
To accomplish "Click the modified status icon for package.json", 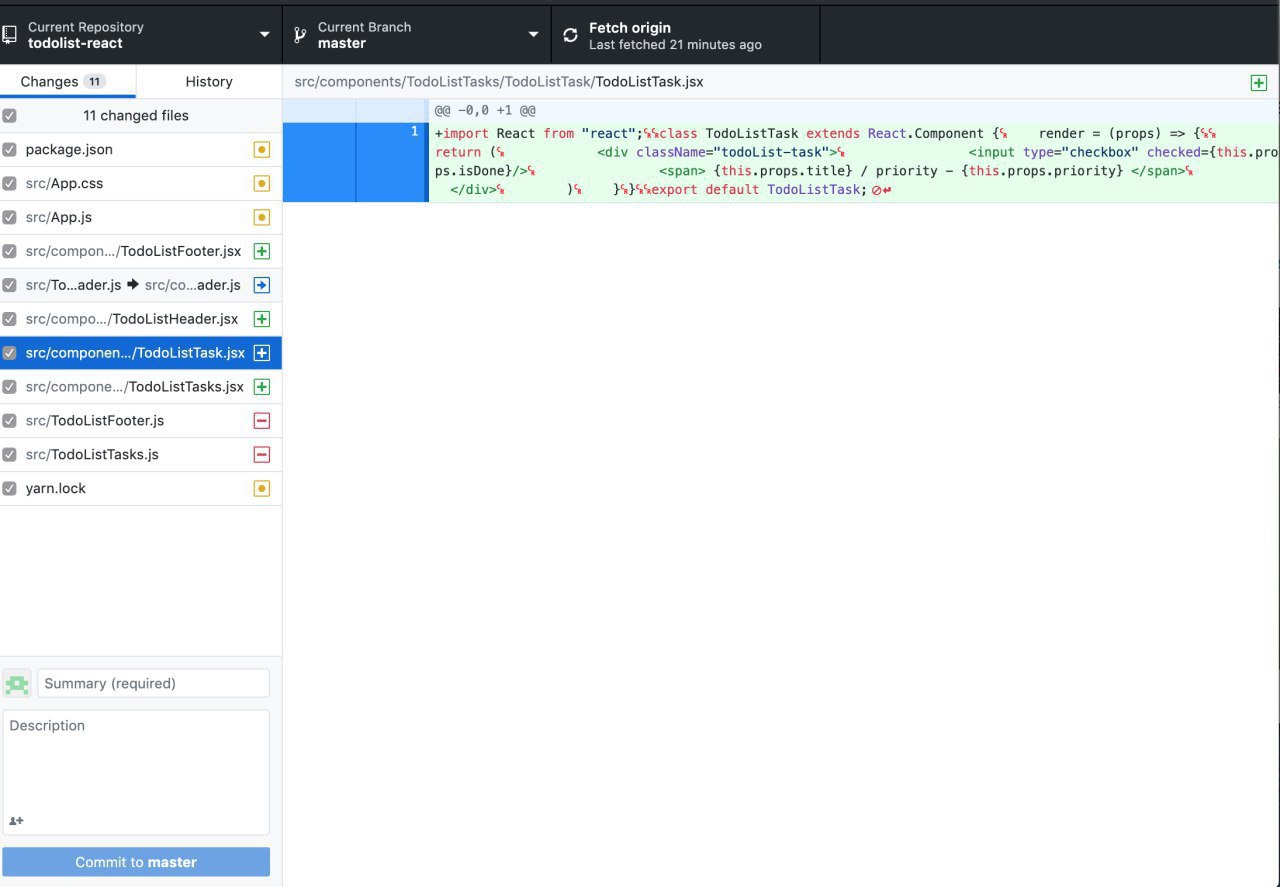I will tap(262, 150).
